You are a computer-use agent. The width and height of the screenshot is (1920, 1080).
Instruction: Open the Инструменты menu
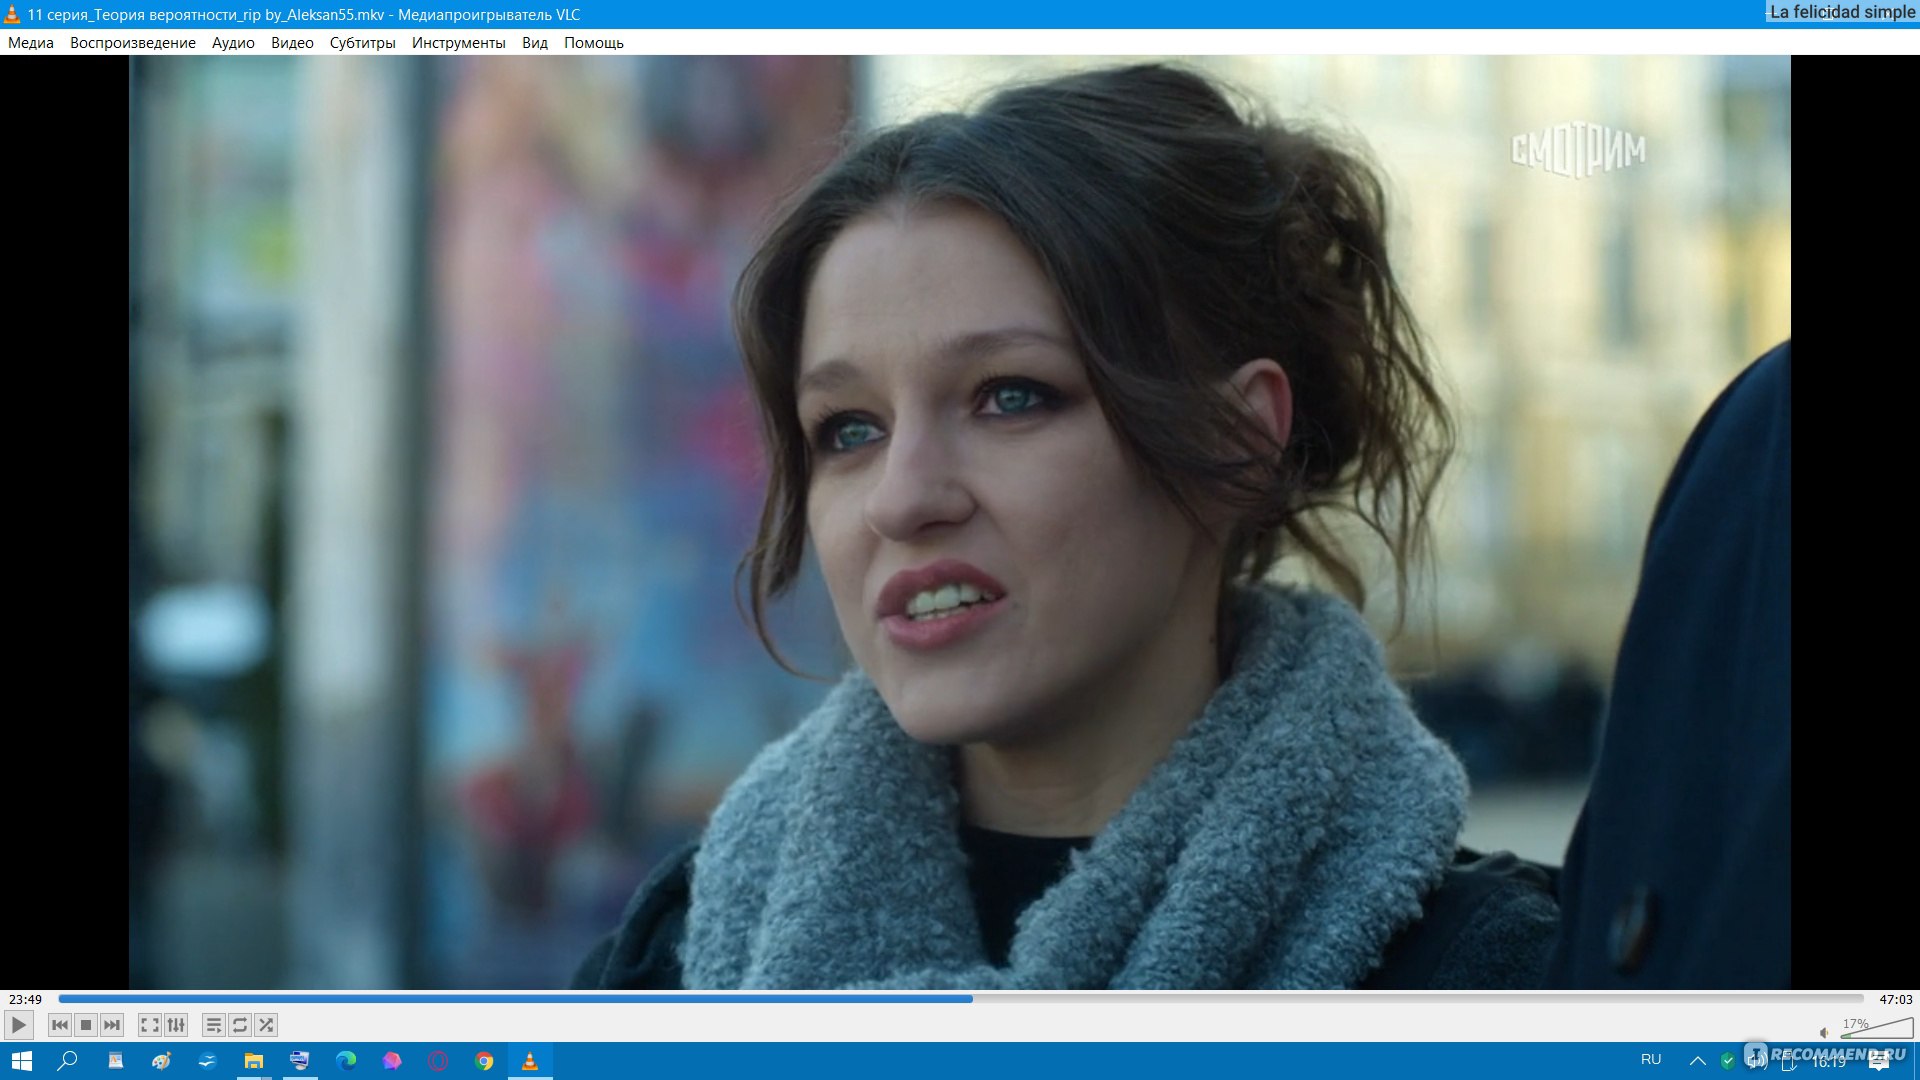459,43
